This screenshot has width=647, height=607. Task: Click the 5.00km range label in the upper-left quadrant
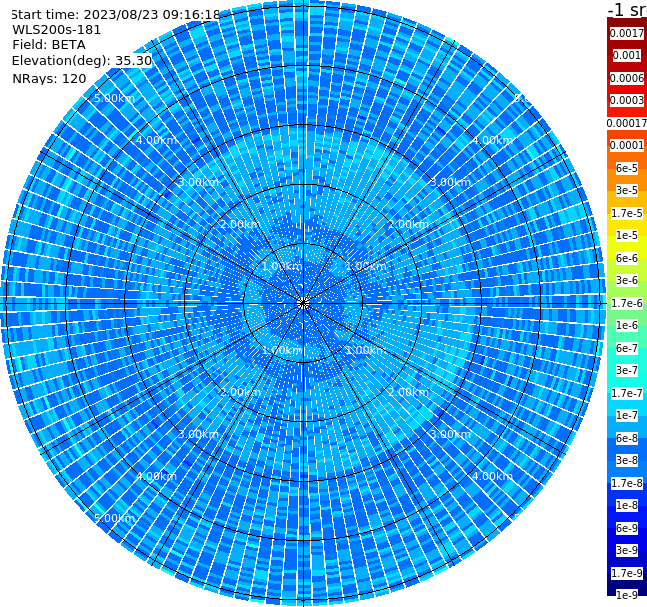[114, 98]
